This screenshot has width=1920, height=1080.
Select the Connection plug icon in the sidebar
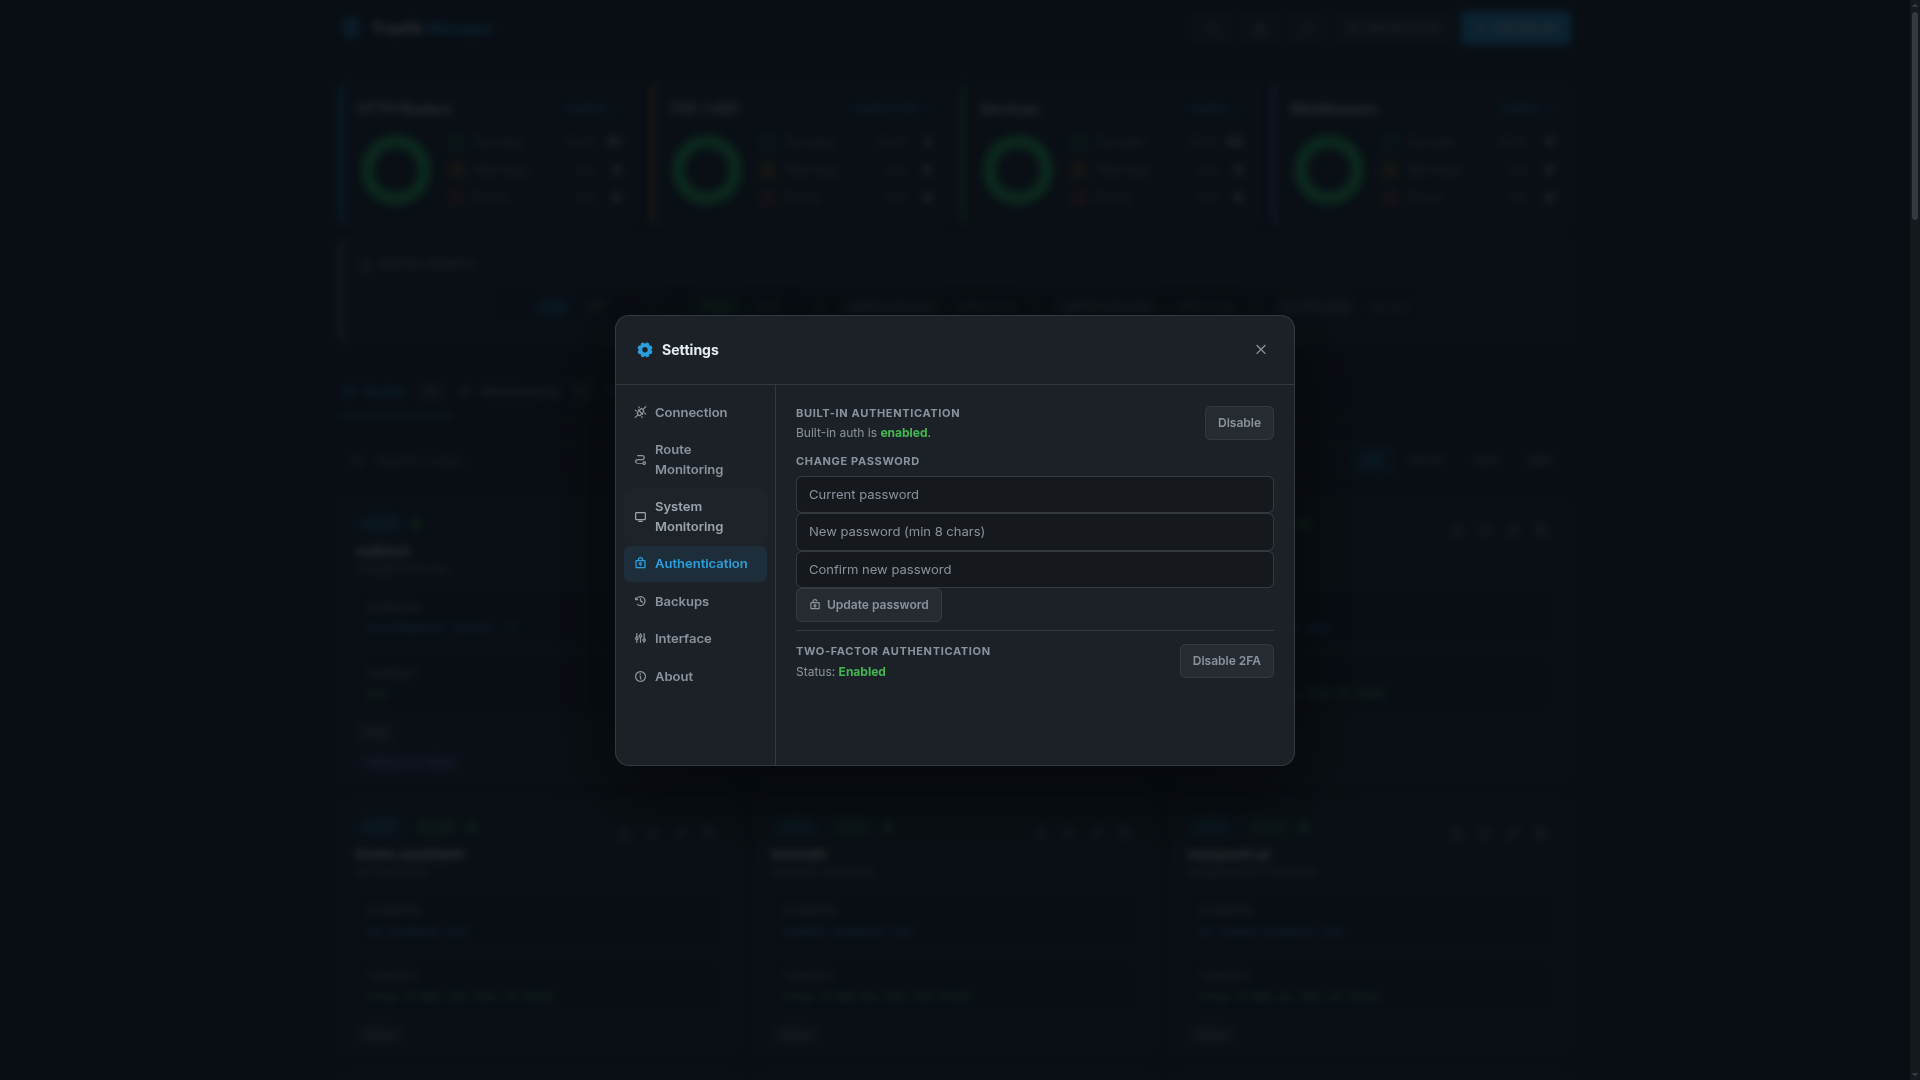click(x=640, y=412)
